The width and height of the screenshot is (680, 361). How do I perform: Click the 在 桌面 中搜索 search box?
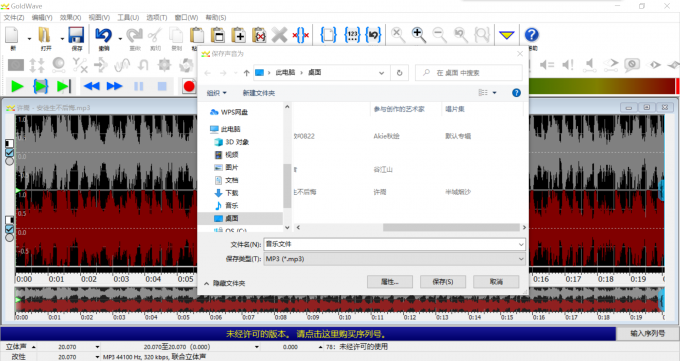click(469, 73)
